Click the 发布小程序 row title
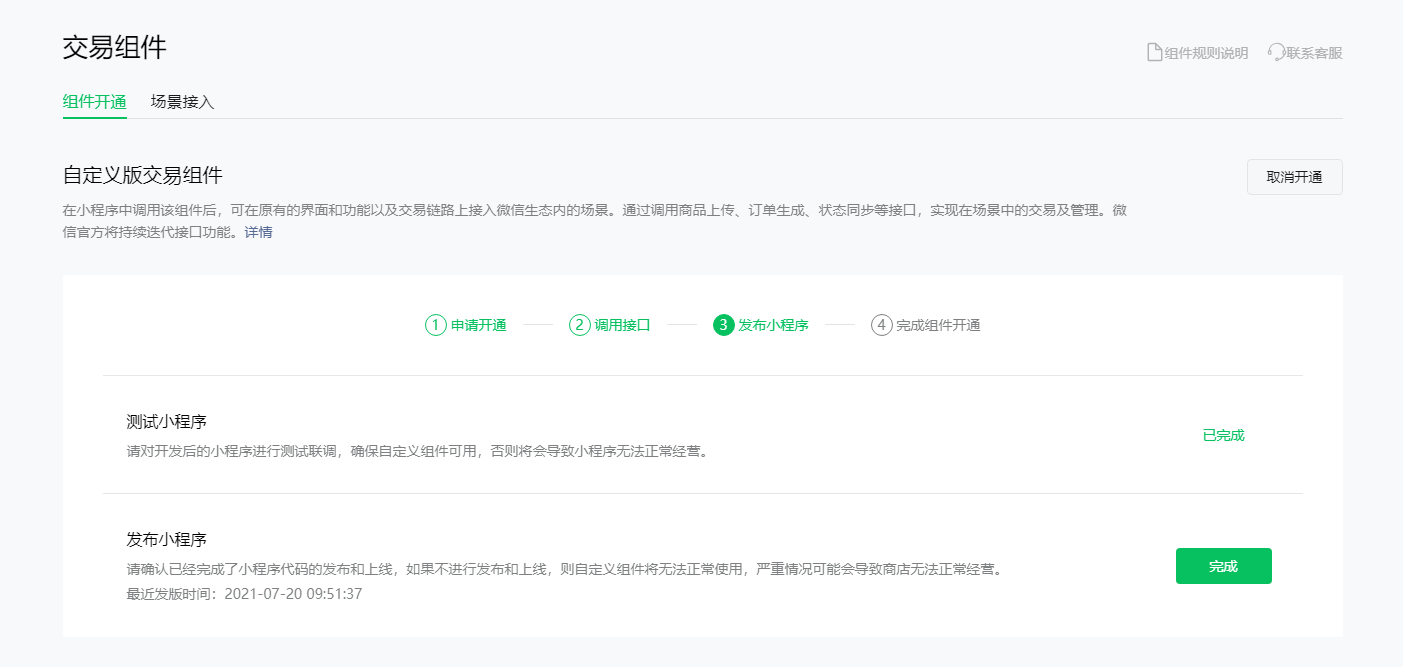 (x=167, y=539)
